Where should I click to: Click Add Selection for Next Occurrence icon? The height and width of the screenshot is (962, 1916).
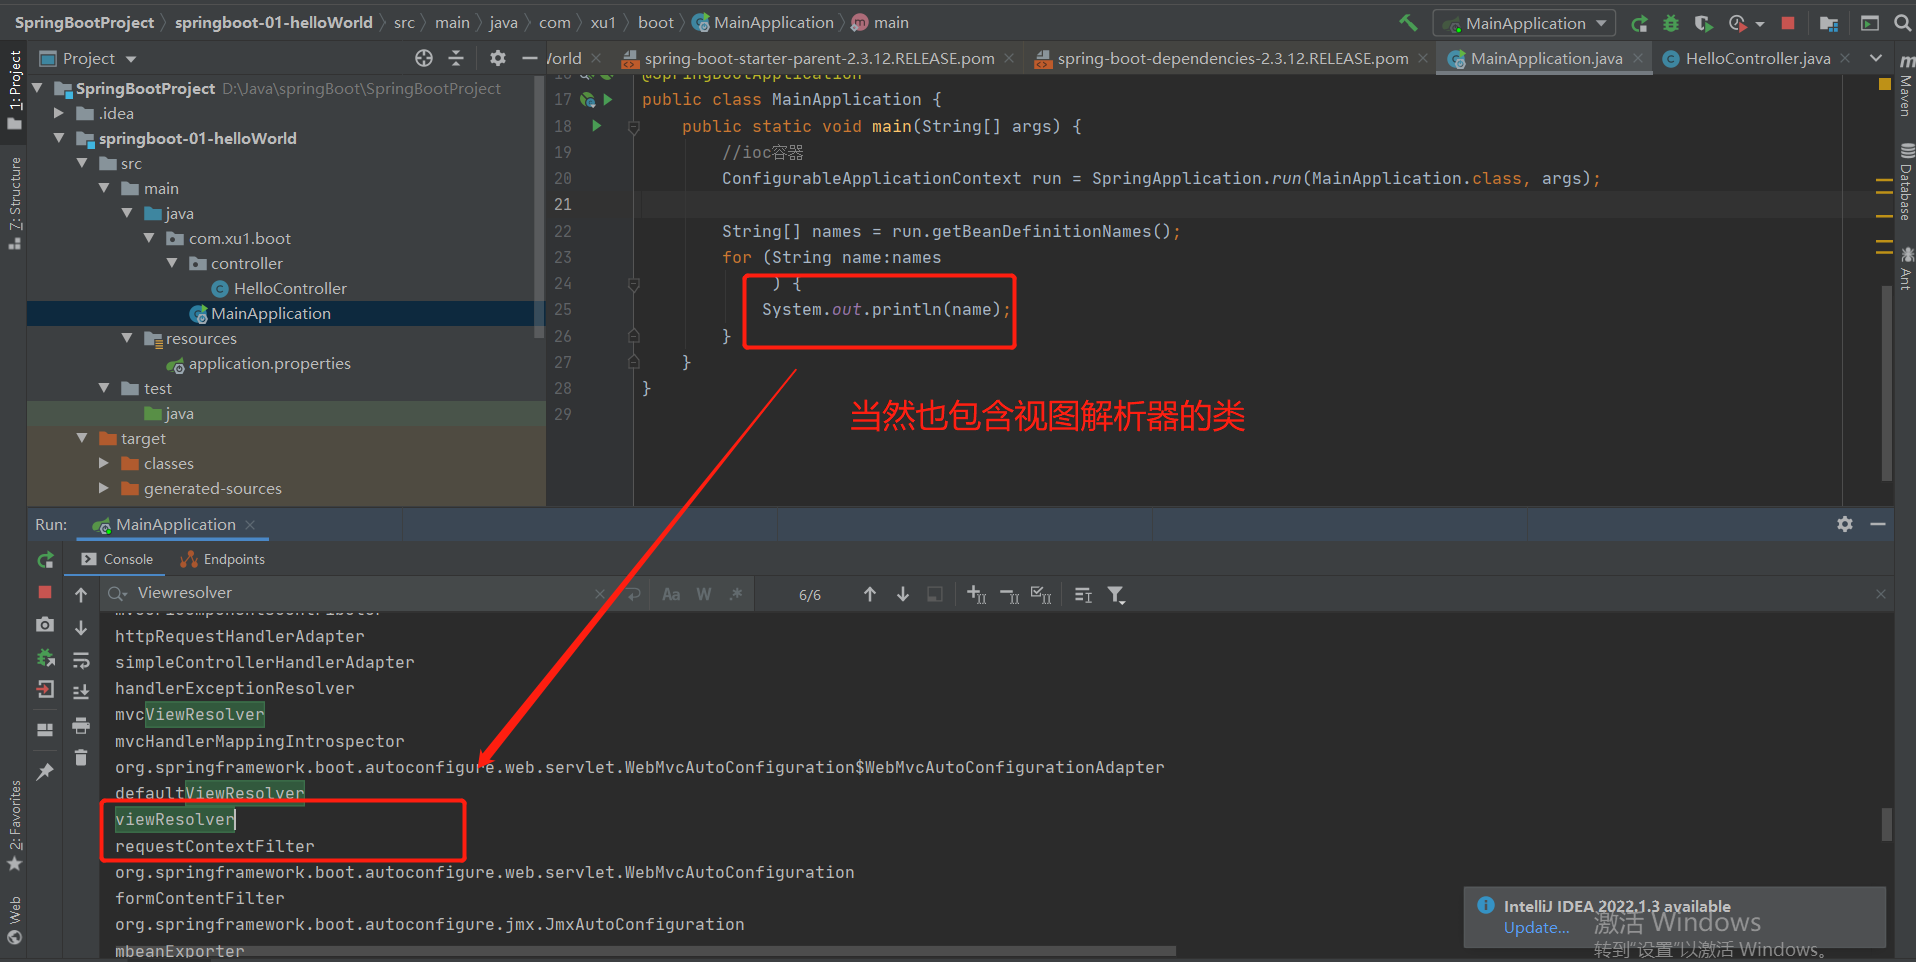click(x=977, y=595)
